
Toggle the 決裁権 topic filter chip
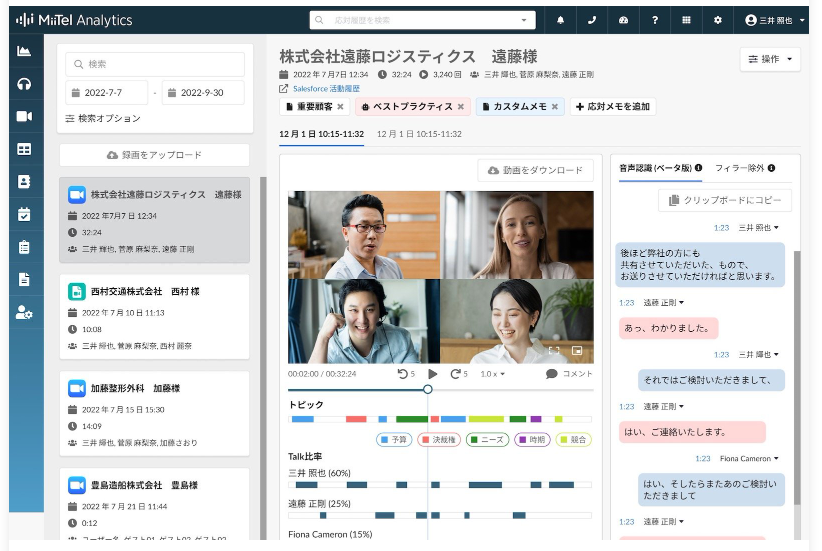tap(439, 439)
